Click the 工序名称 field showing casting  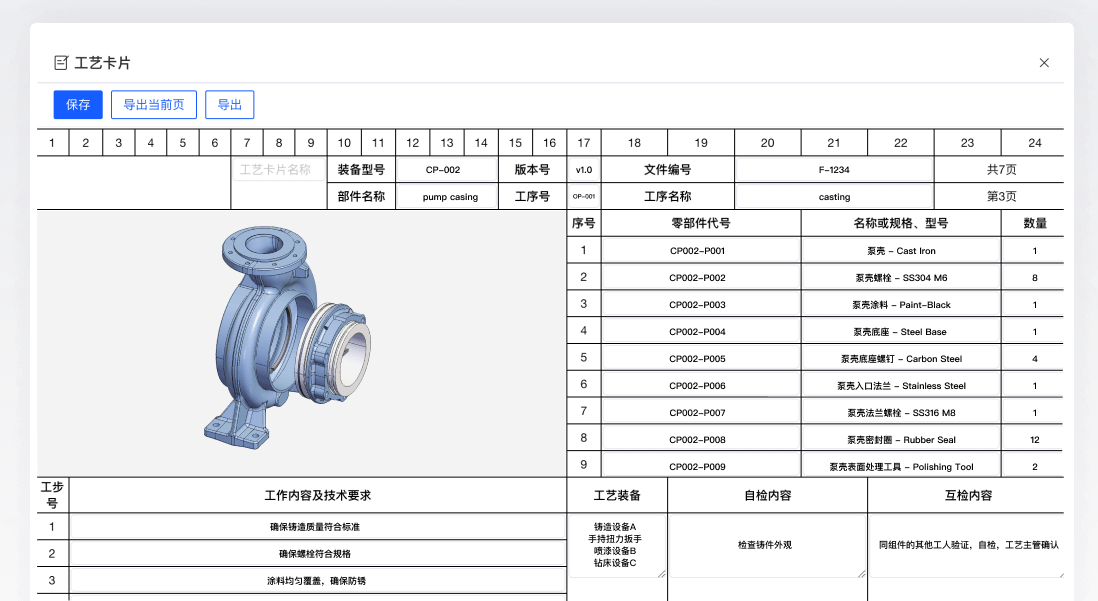click(834, 197)
